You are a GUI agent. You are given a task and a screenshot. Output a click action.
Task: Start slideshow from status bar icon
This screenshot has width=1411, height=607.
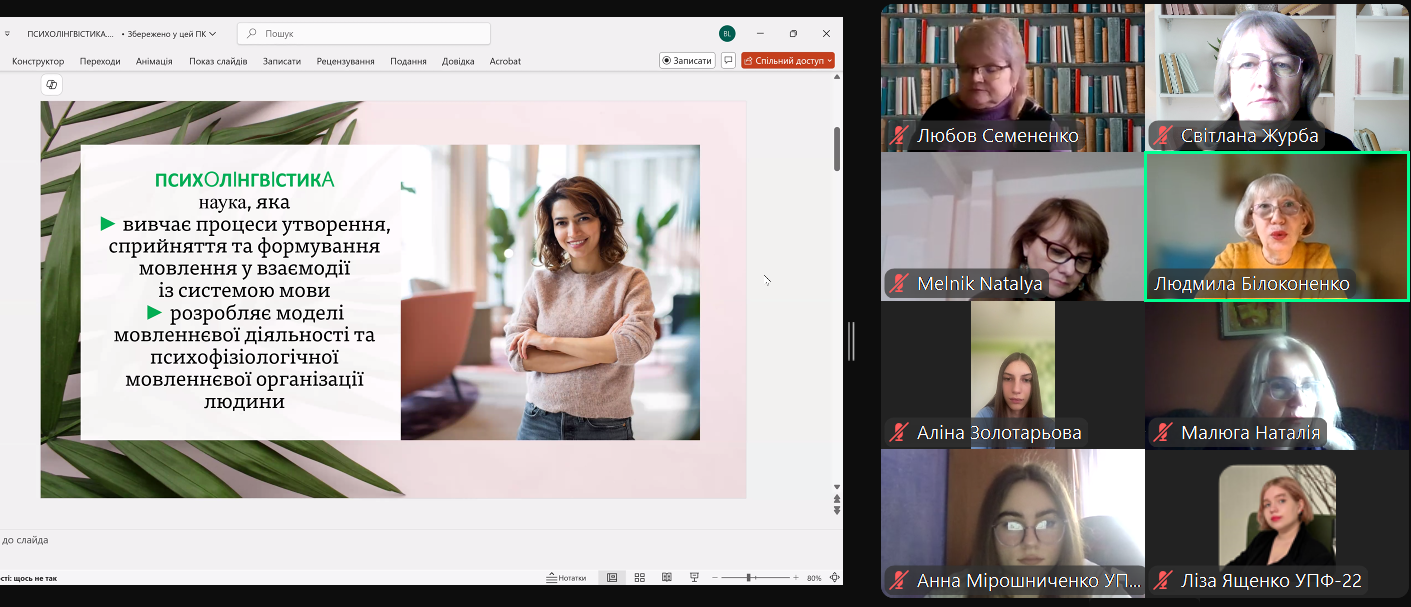694,578
